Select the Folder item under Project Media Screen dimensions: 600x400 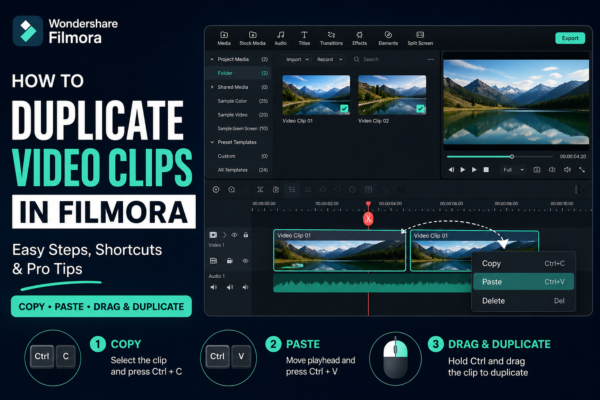pos(238,73)
